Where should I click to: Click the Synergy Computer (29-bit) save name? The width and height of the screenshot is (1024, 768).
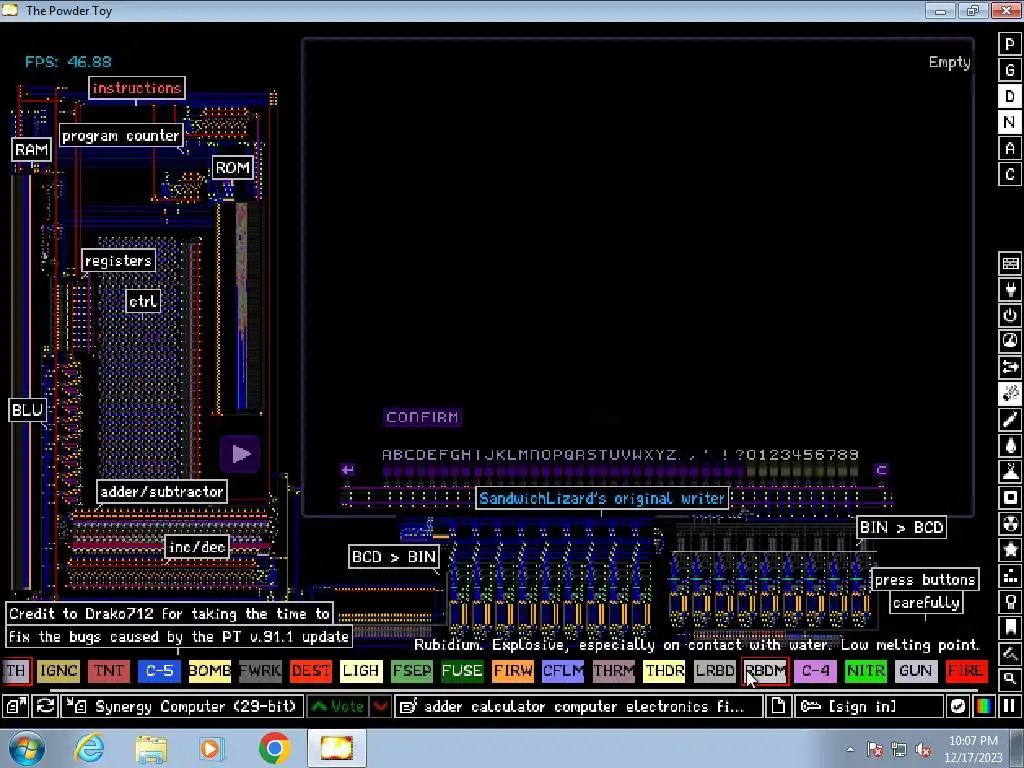pyautogui.click(x=183, y=706)
